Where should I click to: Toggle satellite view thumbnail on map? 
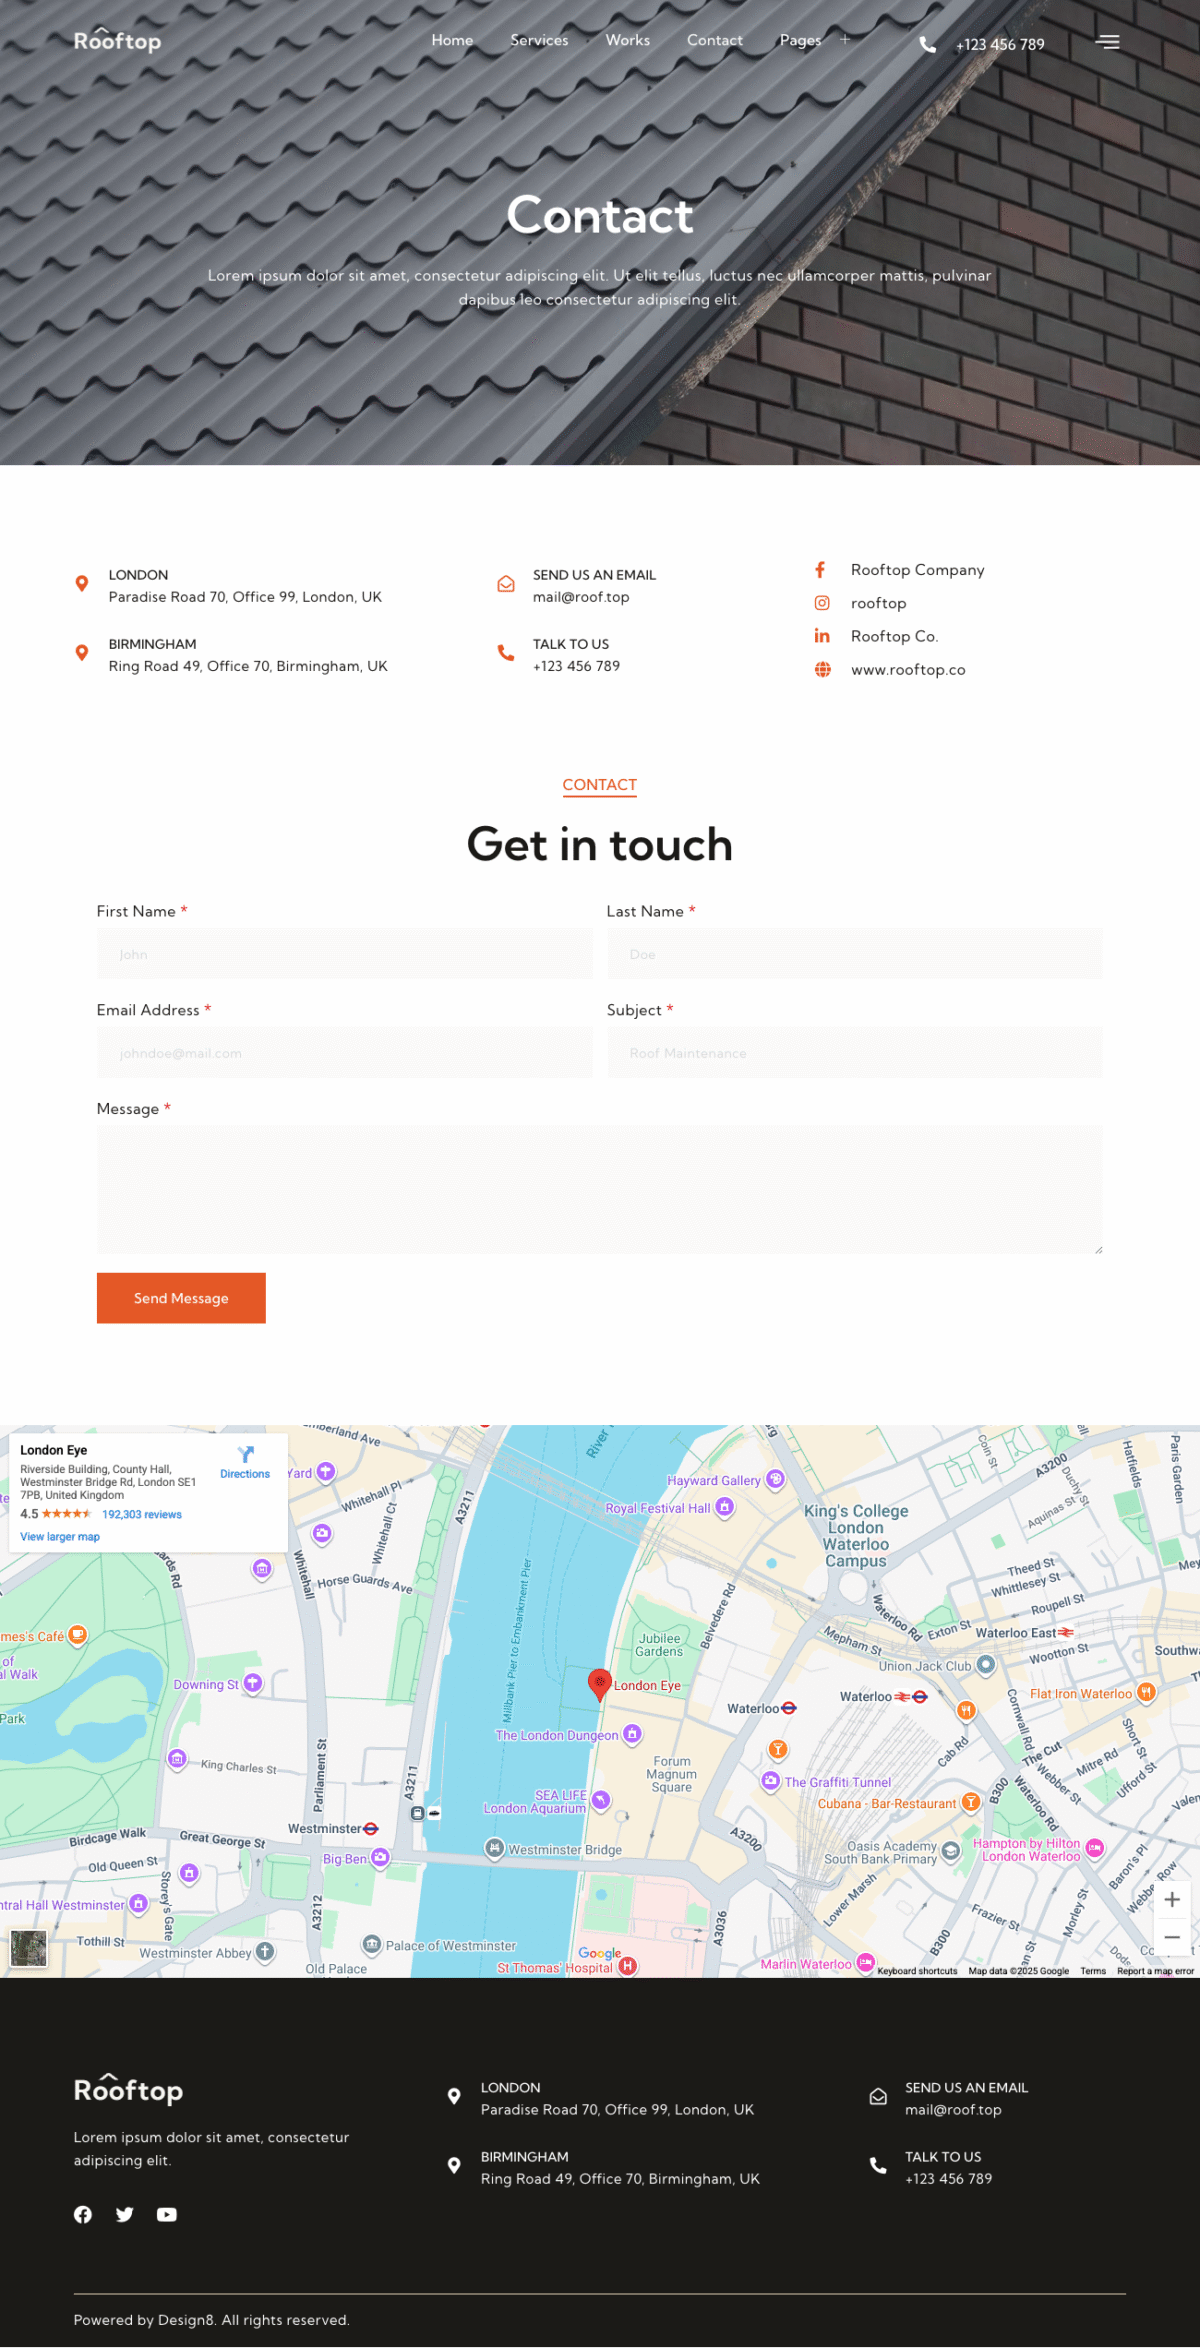click(29, 1948)
